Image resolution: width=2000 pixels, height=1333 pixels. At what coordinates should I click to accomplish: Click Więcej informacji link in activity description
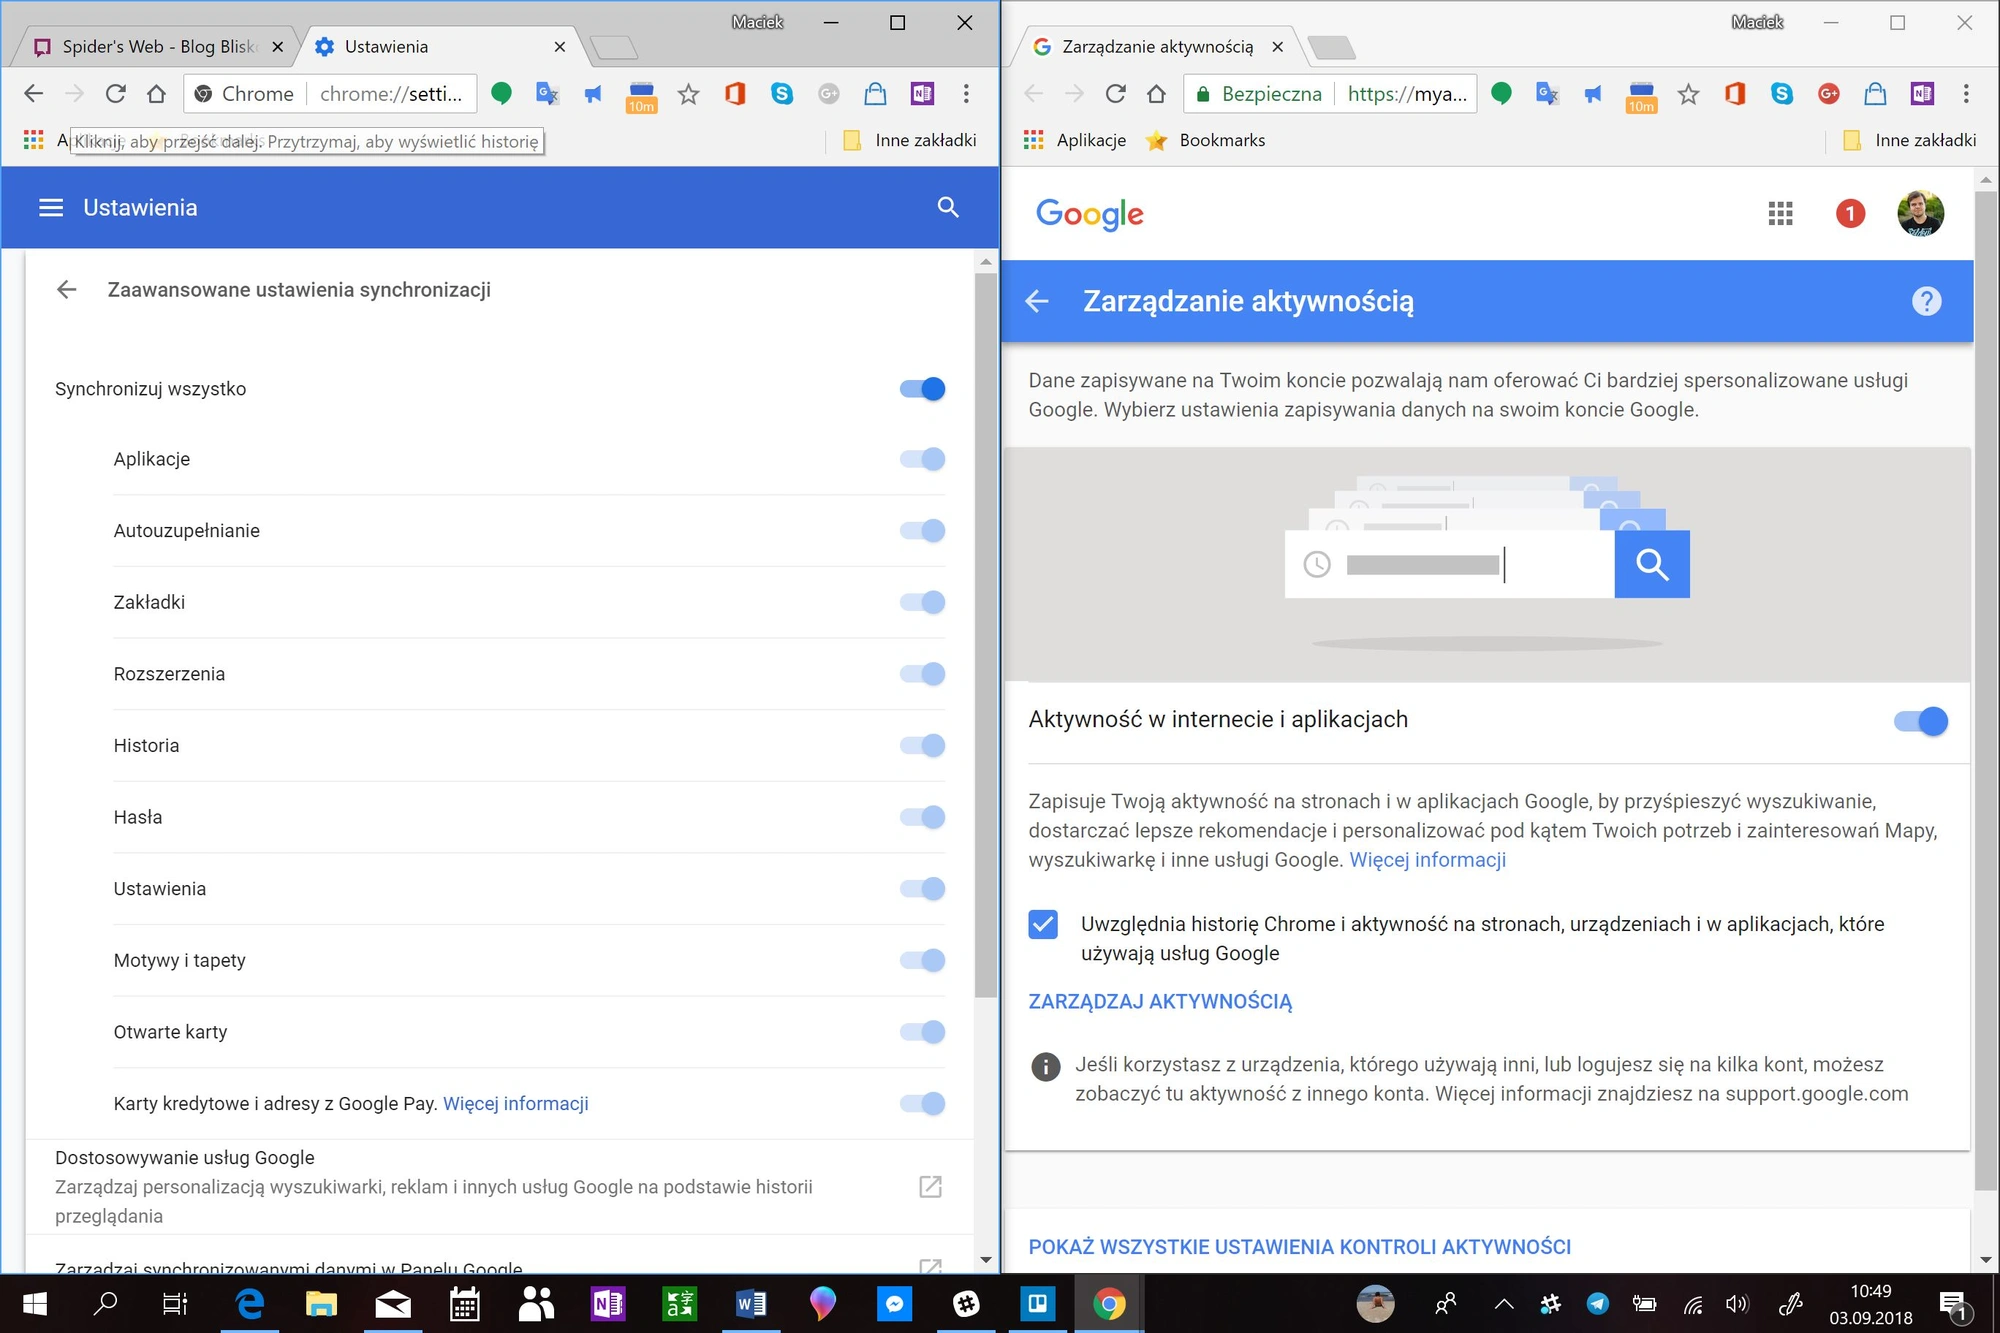(x=1428, y=860)
